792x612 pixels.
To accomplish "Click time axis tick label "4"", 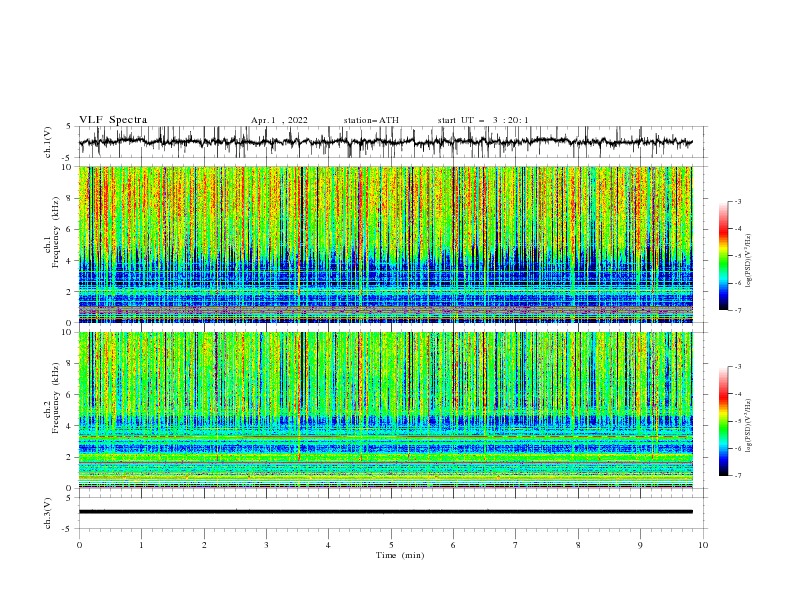I will 328,545.
